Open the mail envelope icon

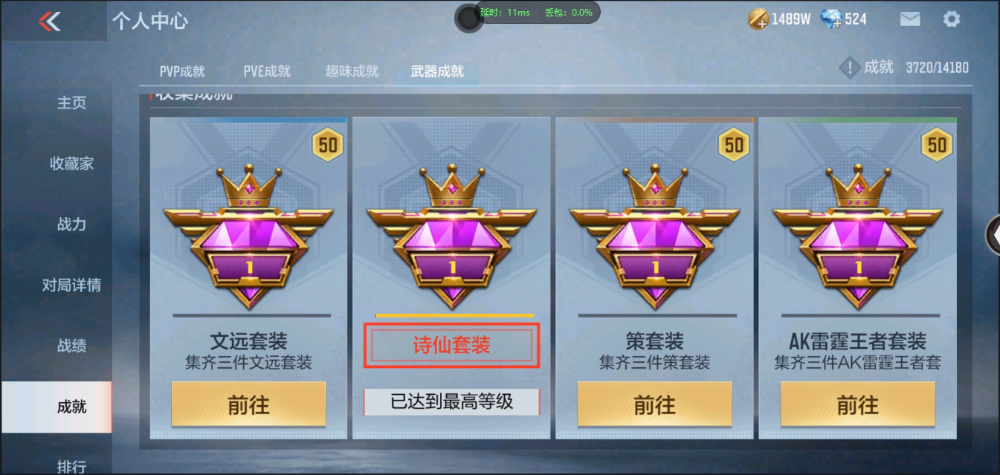click(910, 19)
